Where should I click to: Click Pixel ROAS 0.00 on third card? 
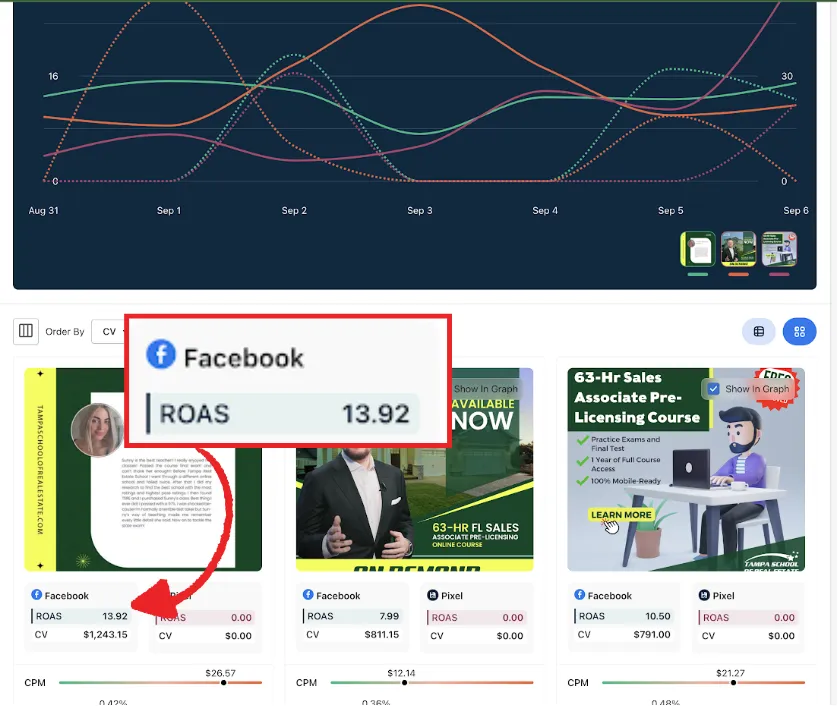click(748, 618)
